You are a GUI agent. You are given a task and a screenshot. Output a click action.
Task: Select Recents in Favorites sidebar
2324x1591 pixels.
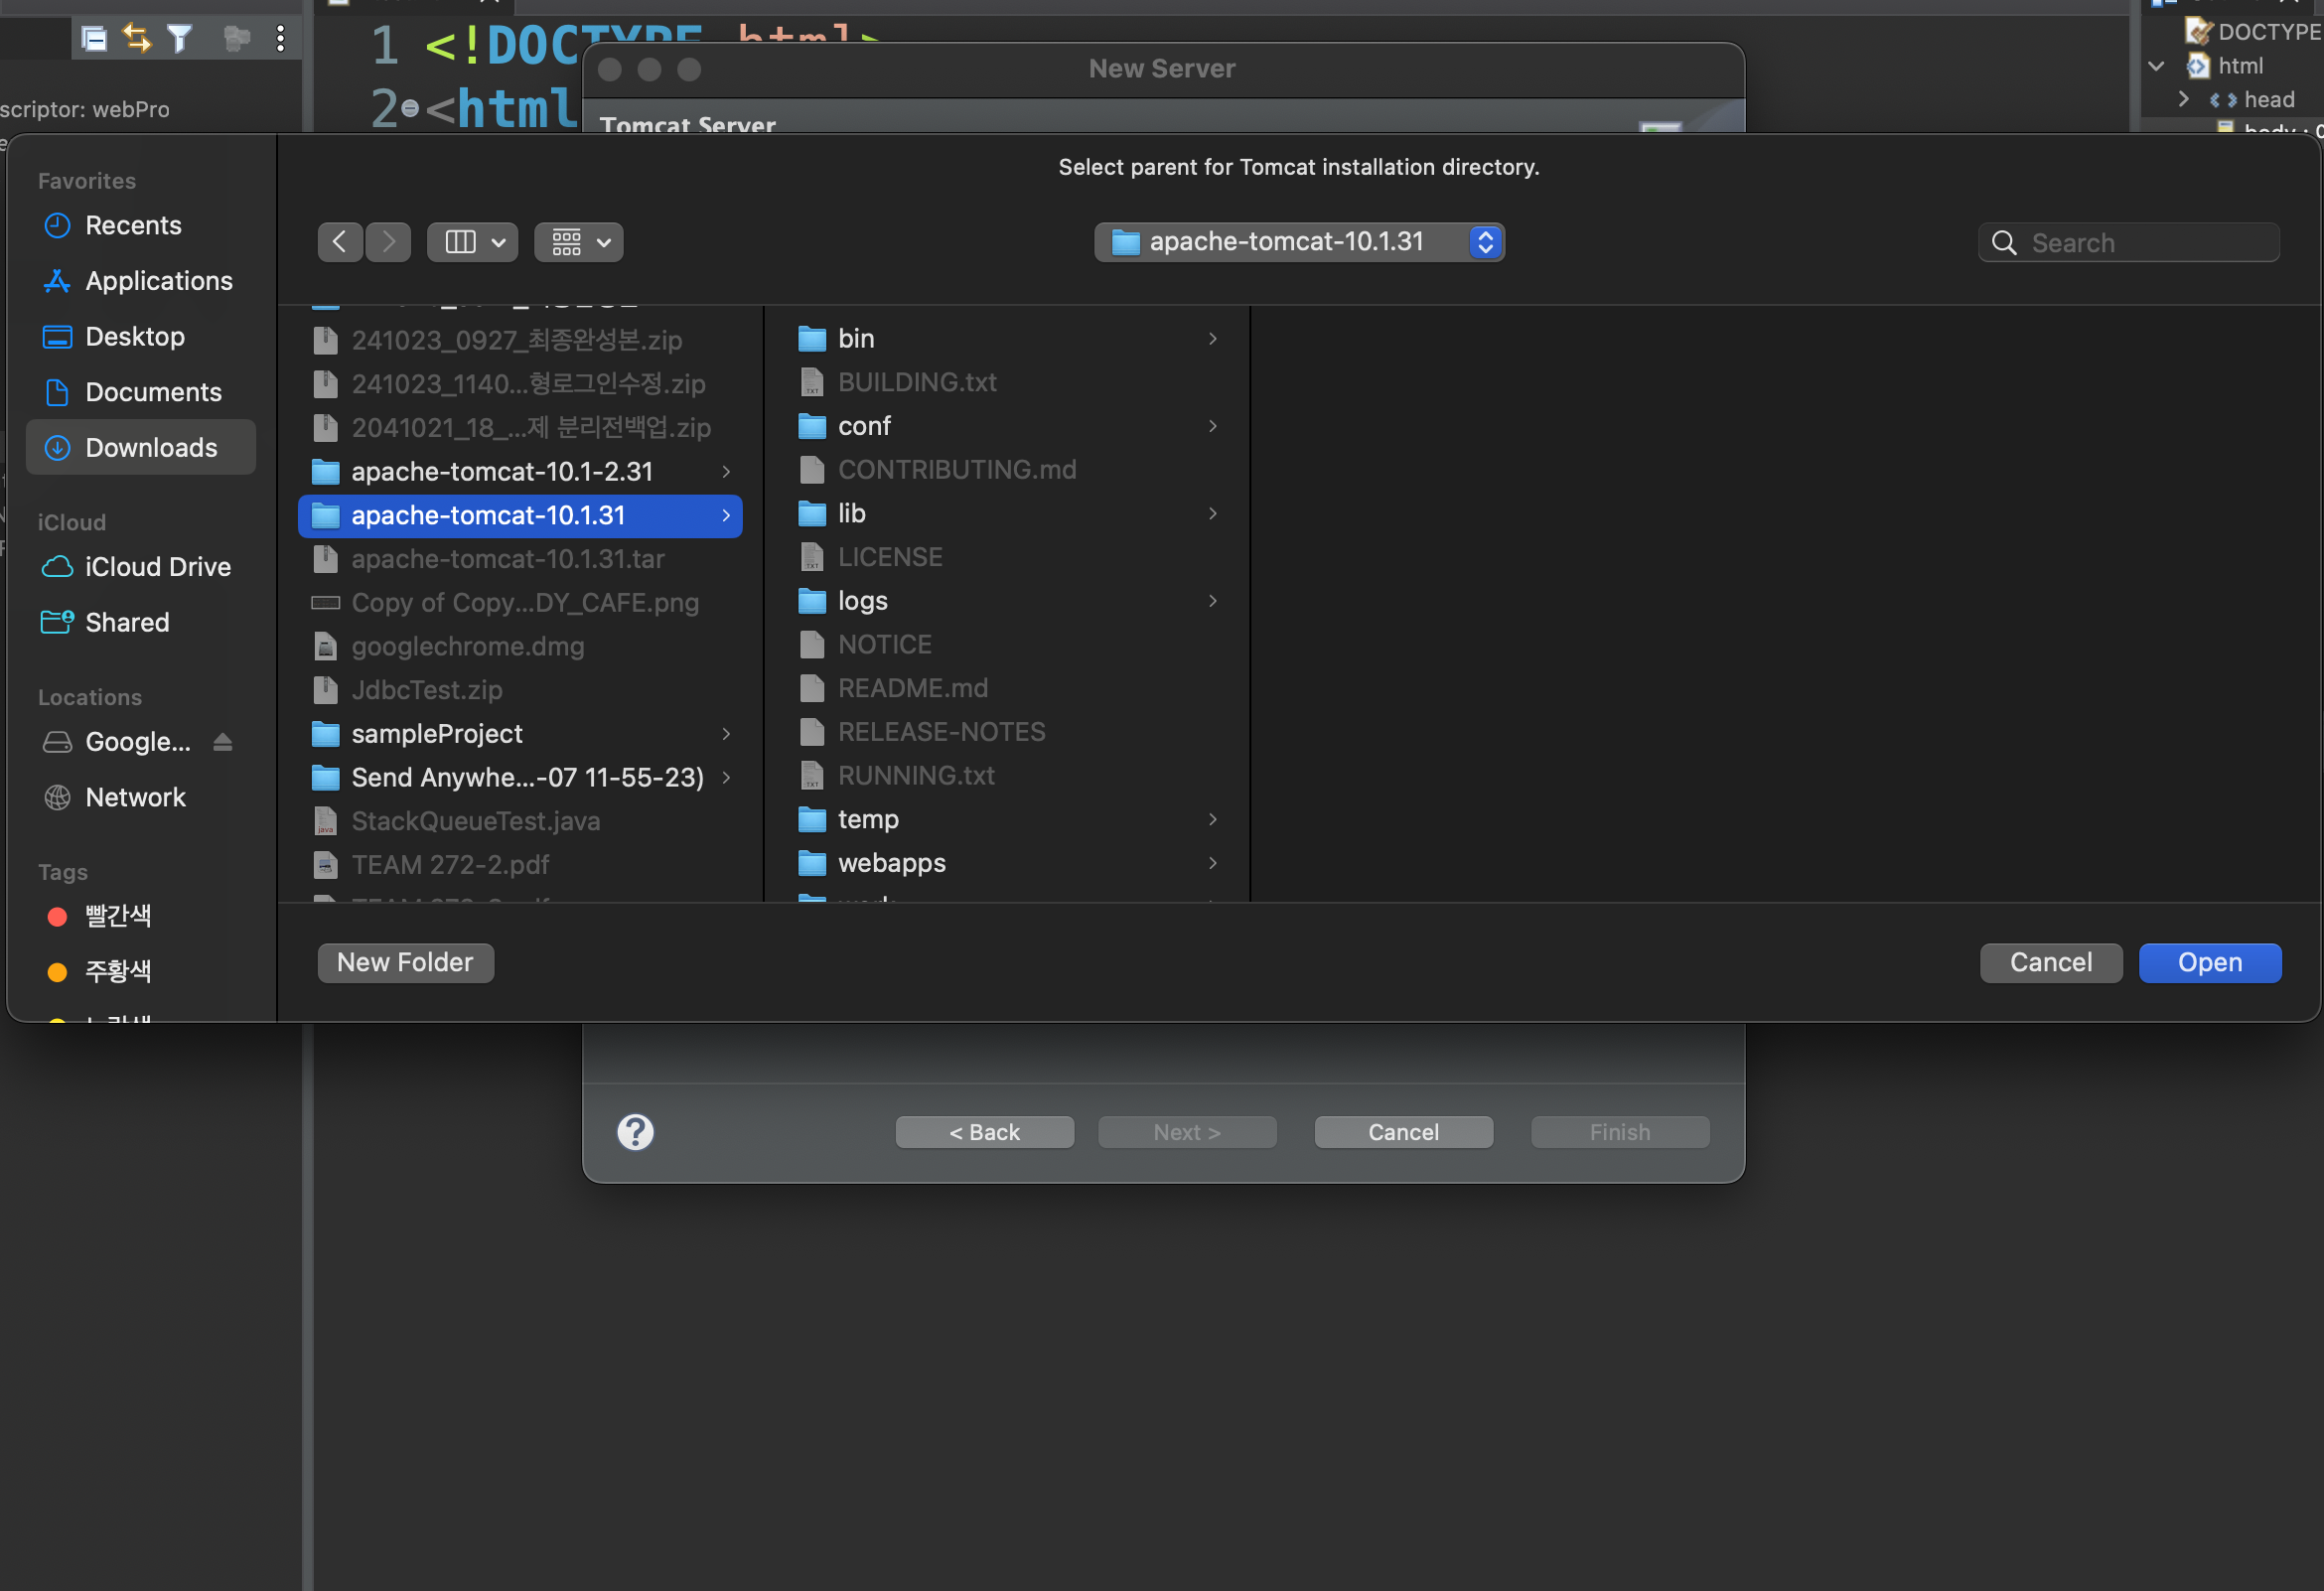click(141, 226)
